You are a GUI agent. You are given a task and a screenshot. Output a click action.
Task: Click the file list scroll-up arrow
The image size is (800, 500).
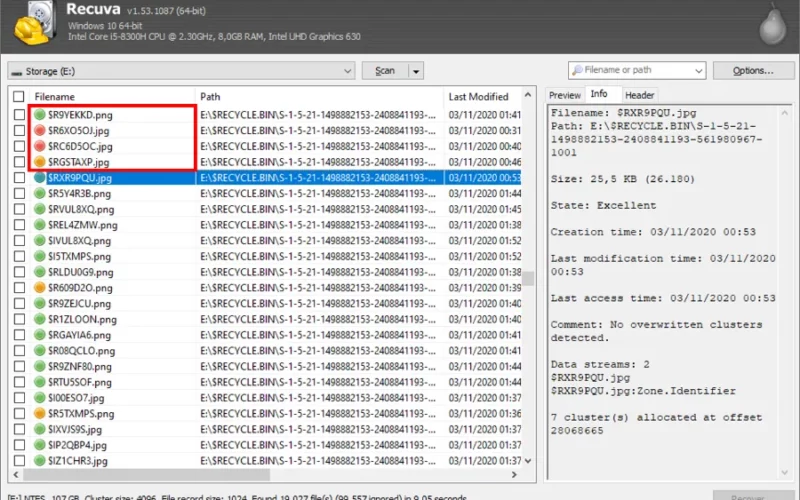pyautogui.click(x=528, y=95)
